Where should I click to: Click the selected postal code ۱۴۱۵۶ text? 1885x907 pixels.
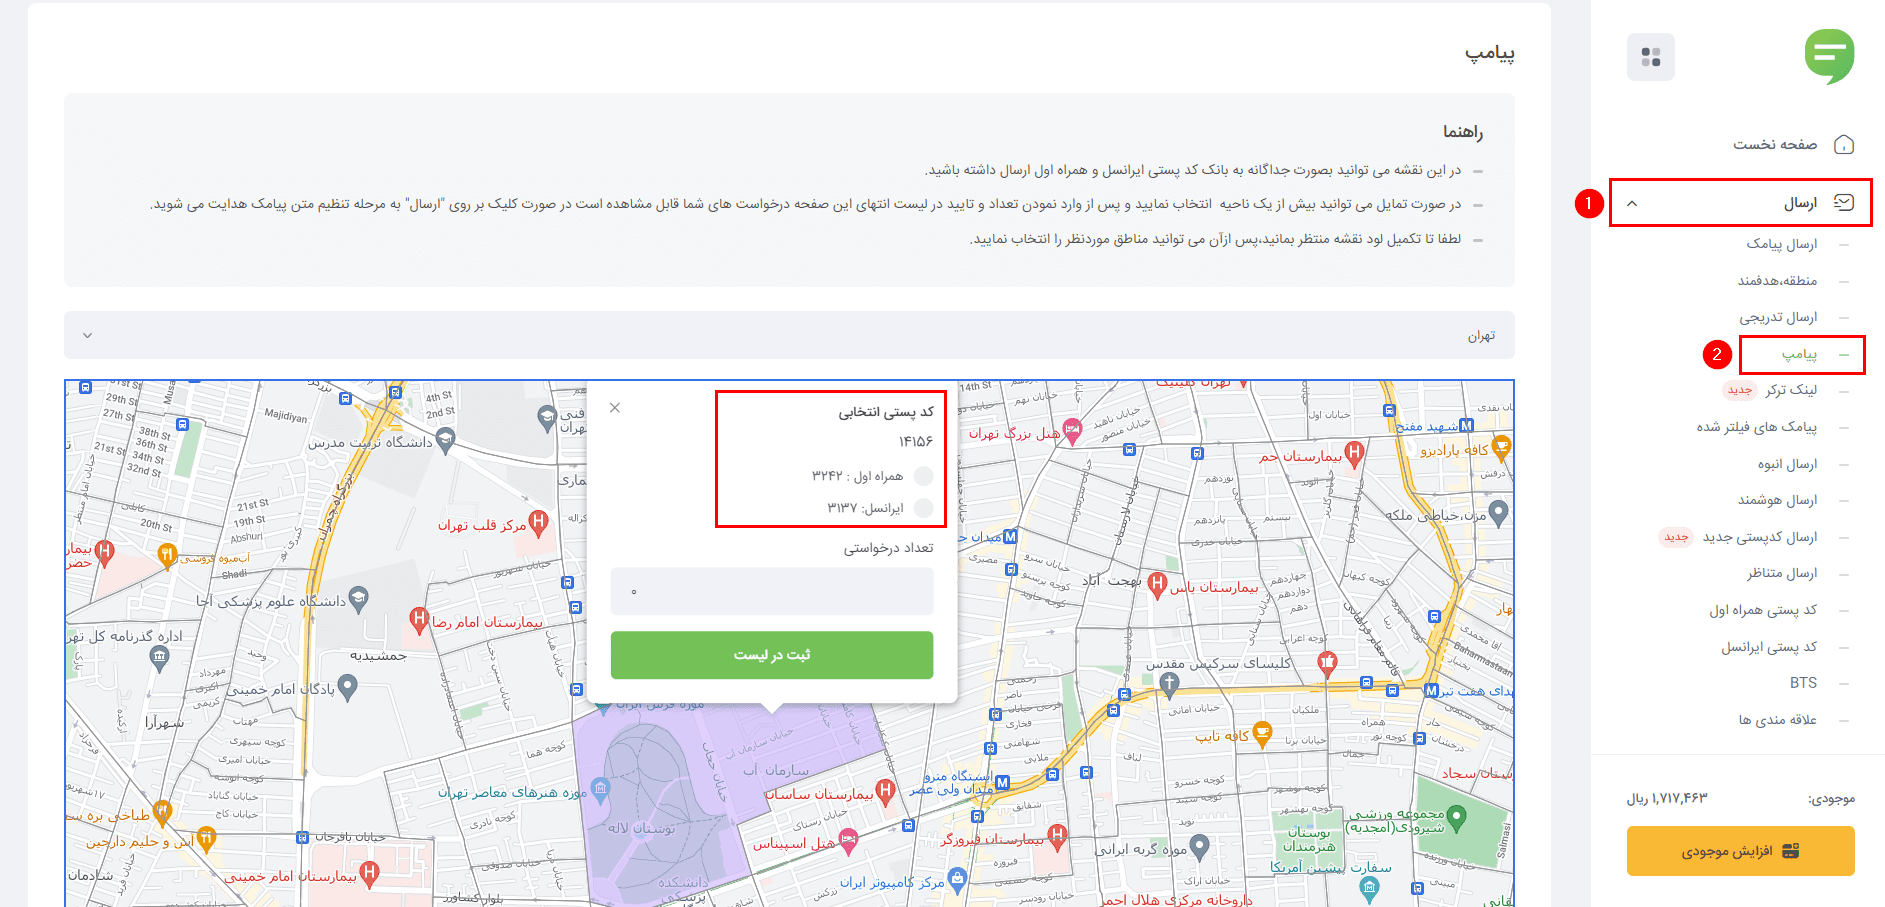point(915,441)
